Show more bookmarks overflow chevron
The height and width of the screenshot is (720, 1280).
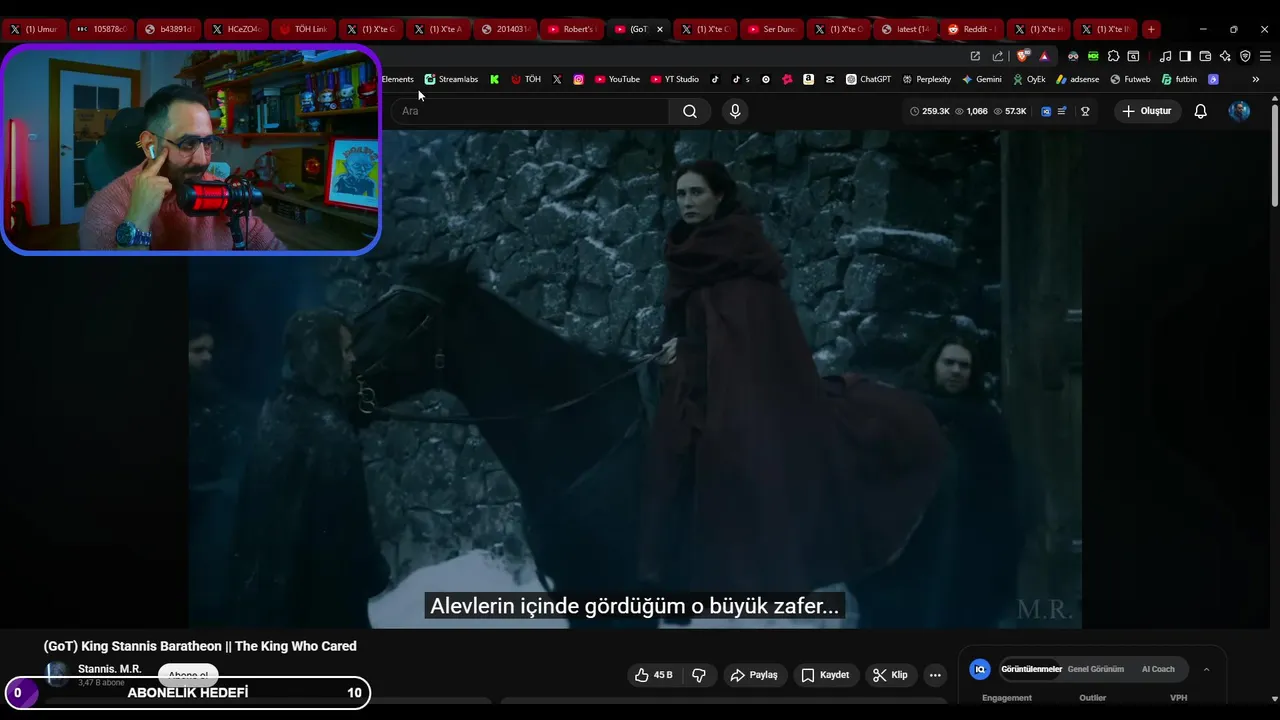[1256, 79]
